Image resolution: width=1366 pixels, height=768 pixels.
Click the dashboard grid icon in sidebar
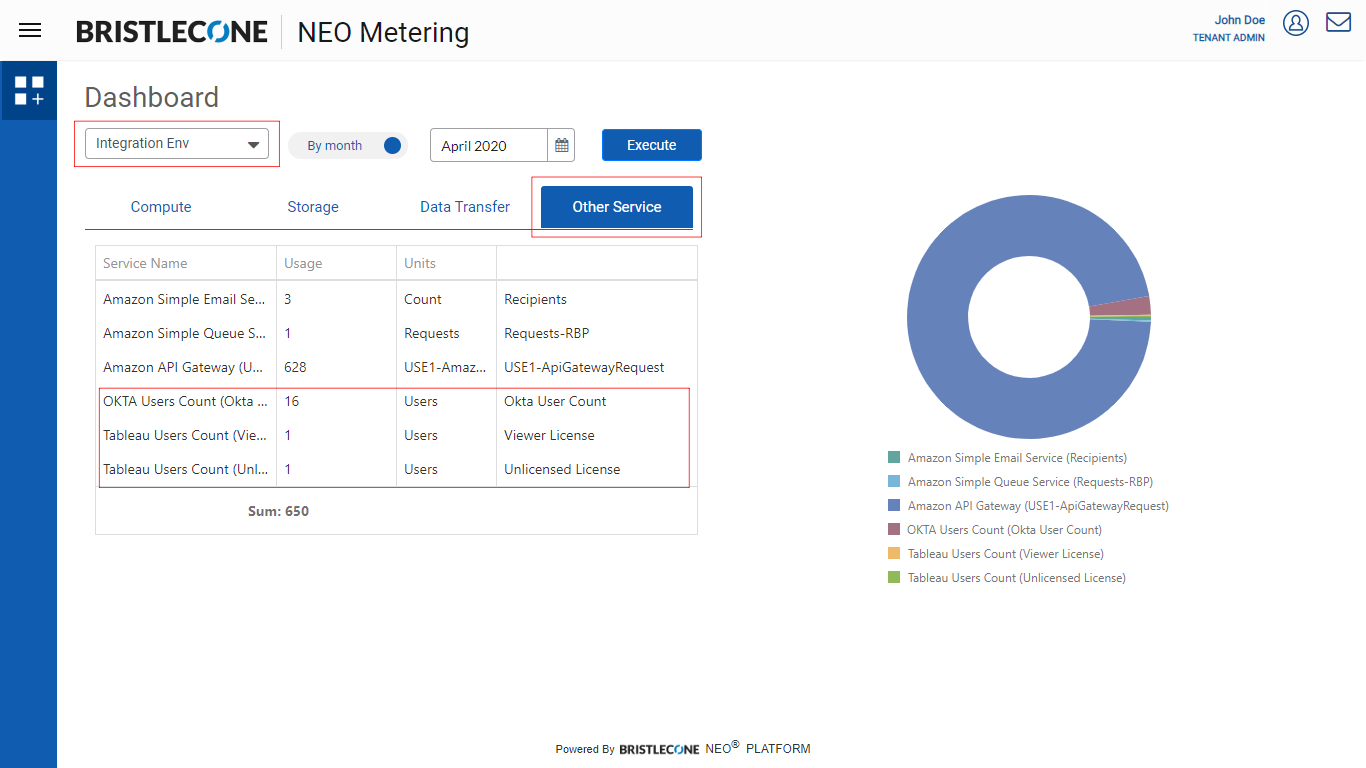tap(29, 91)
